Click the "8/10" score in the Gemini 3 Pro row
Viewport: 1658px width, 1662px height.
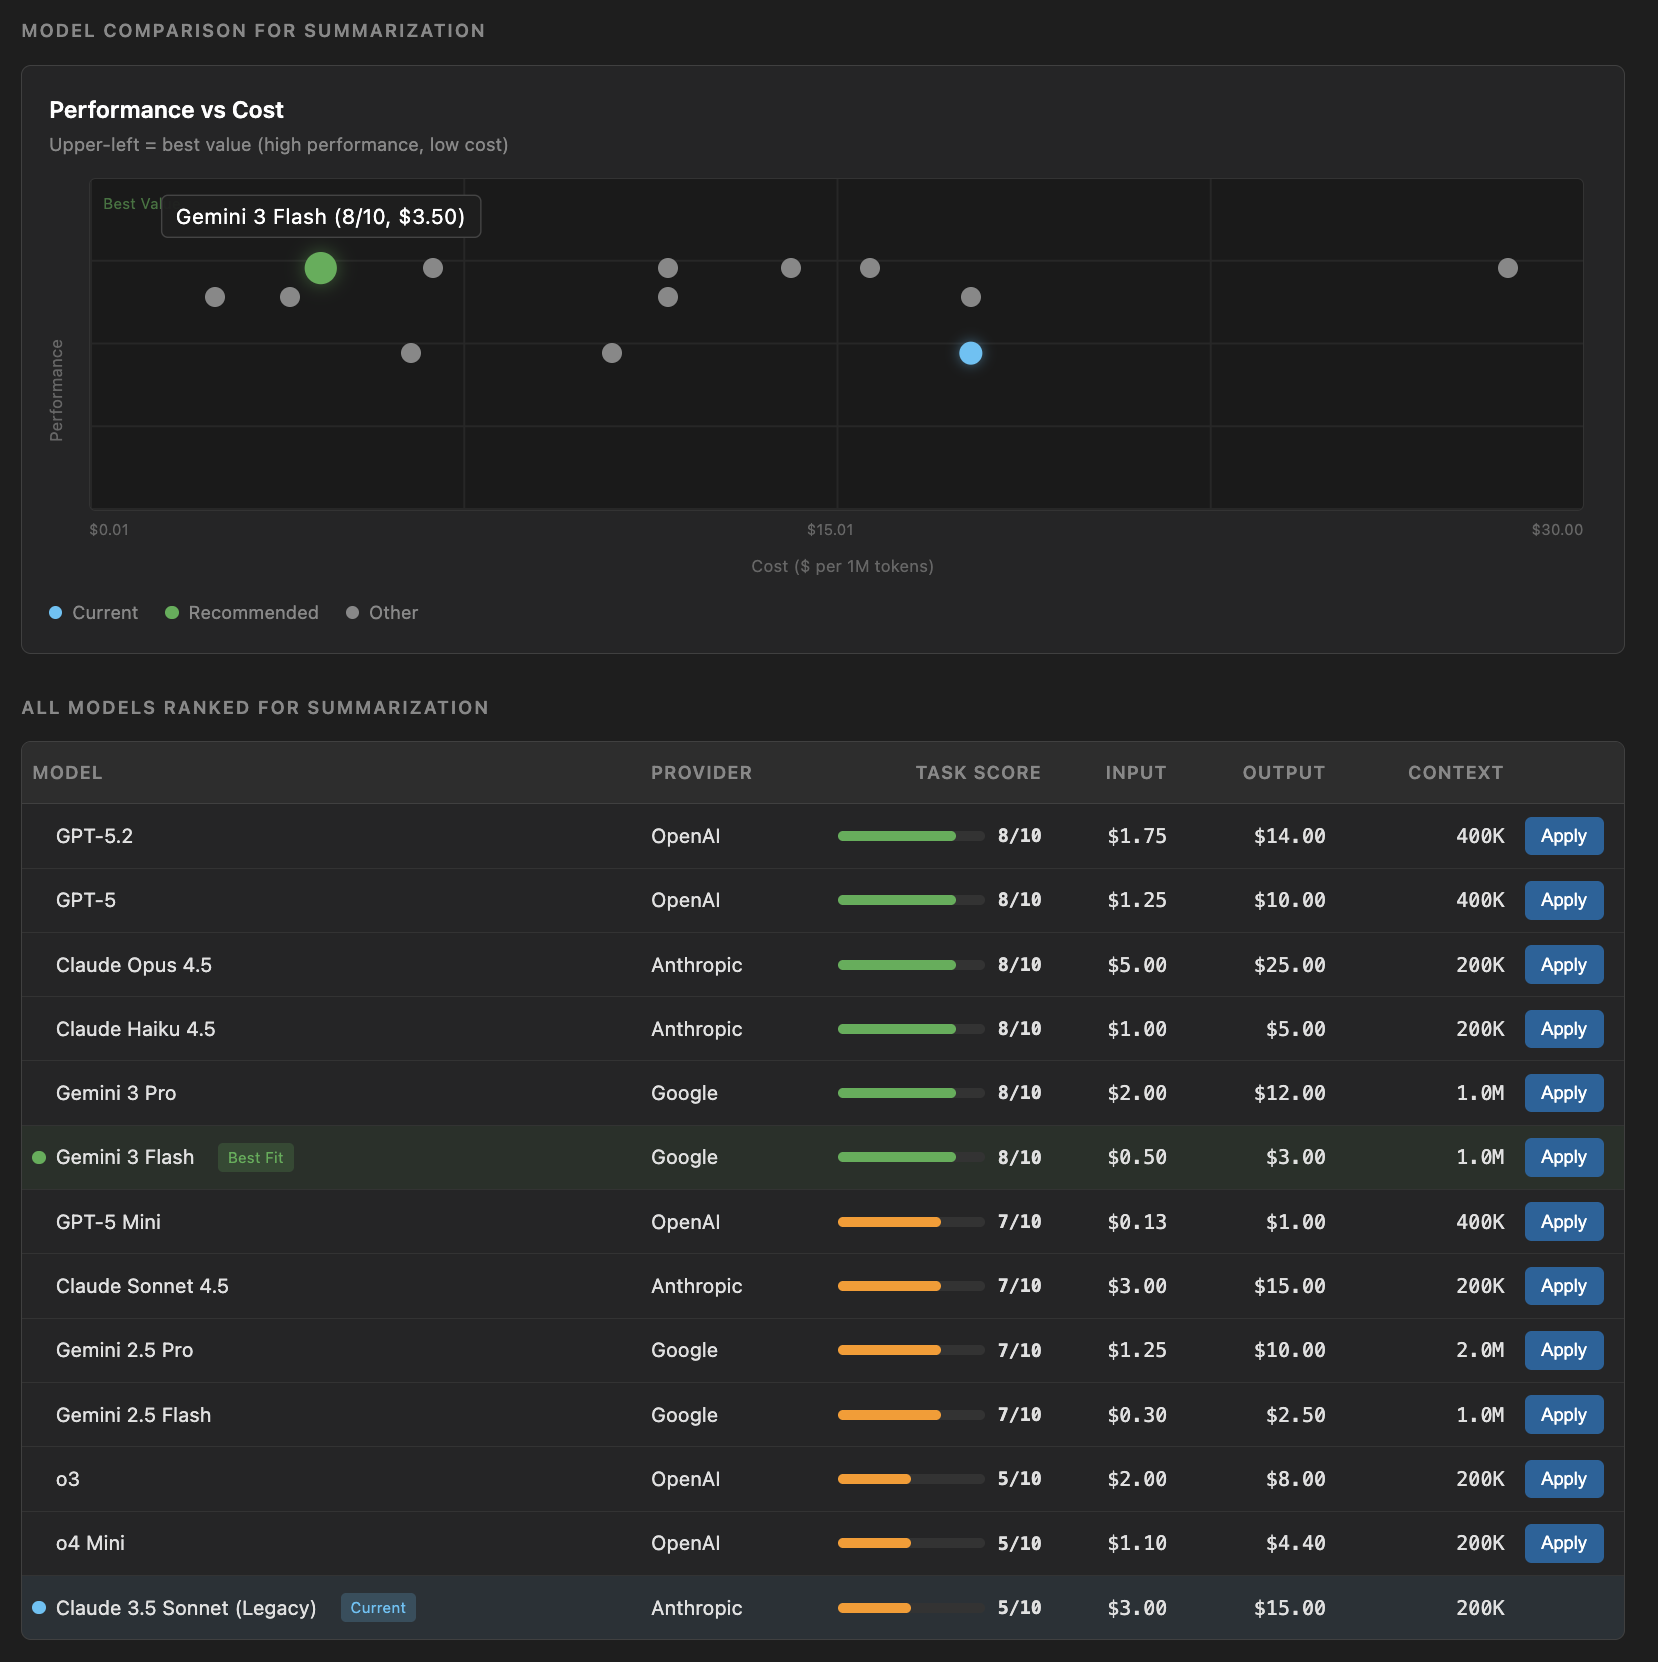tap(1019, 1093)
